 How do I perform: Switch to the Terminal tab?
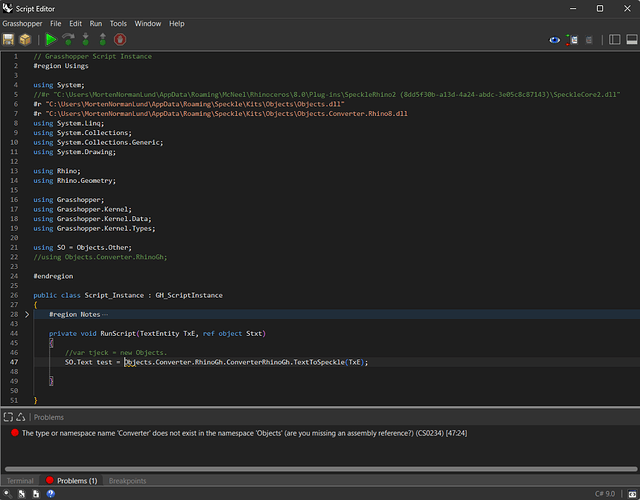pos(20,481)
